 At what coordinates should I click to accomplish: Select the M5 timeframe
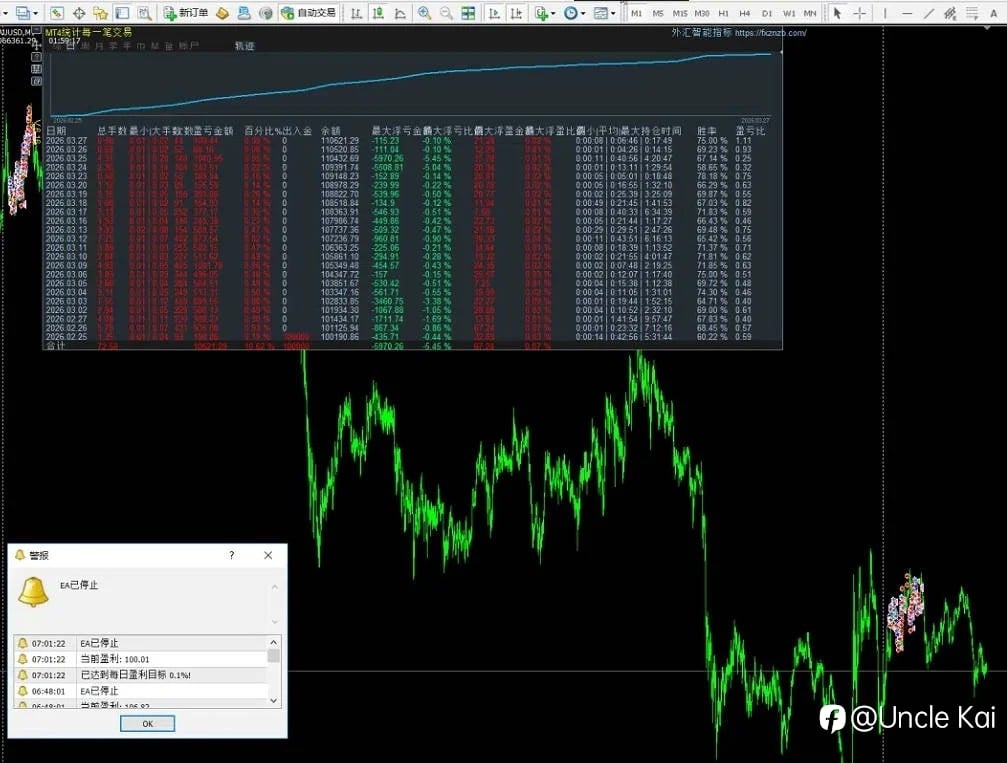658,13
